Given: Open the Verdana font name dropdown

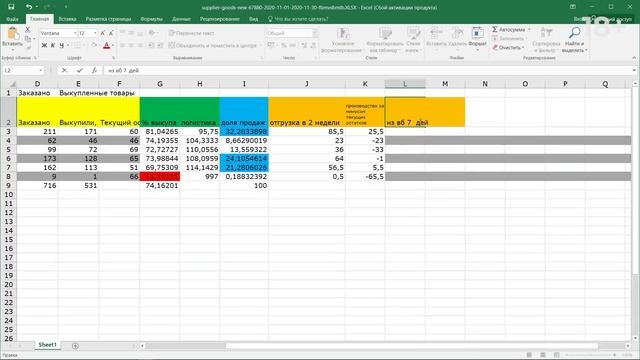Looking at the screenshot, I should (75, 33).
